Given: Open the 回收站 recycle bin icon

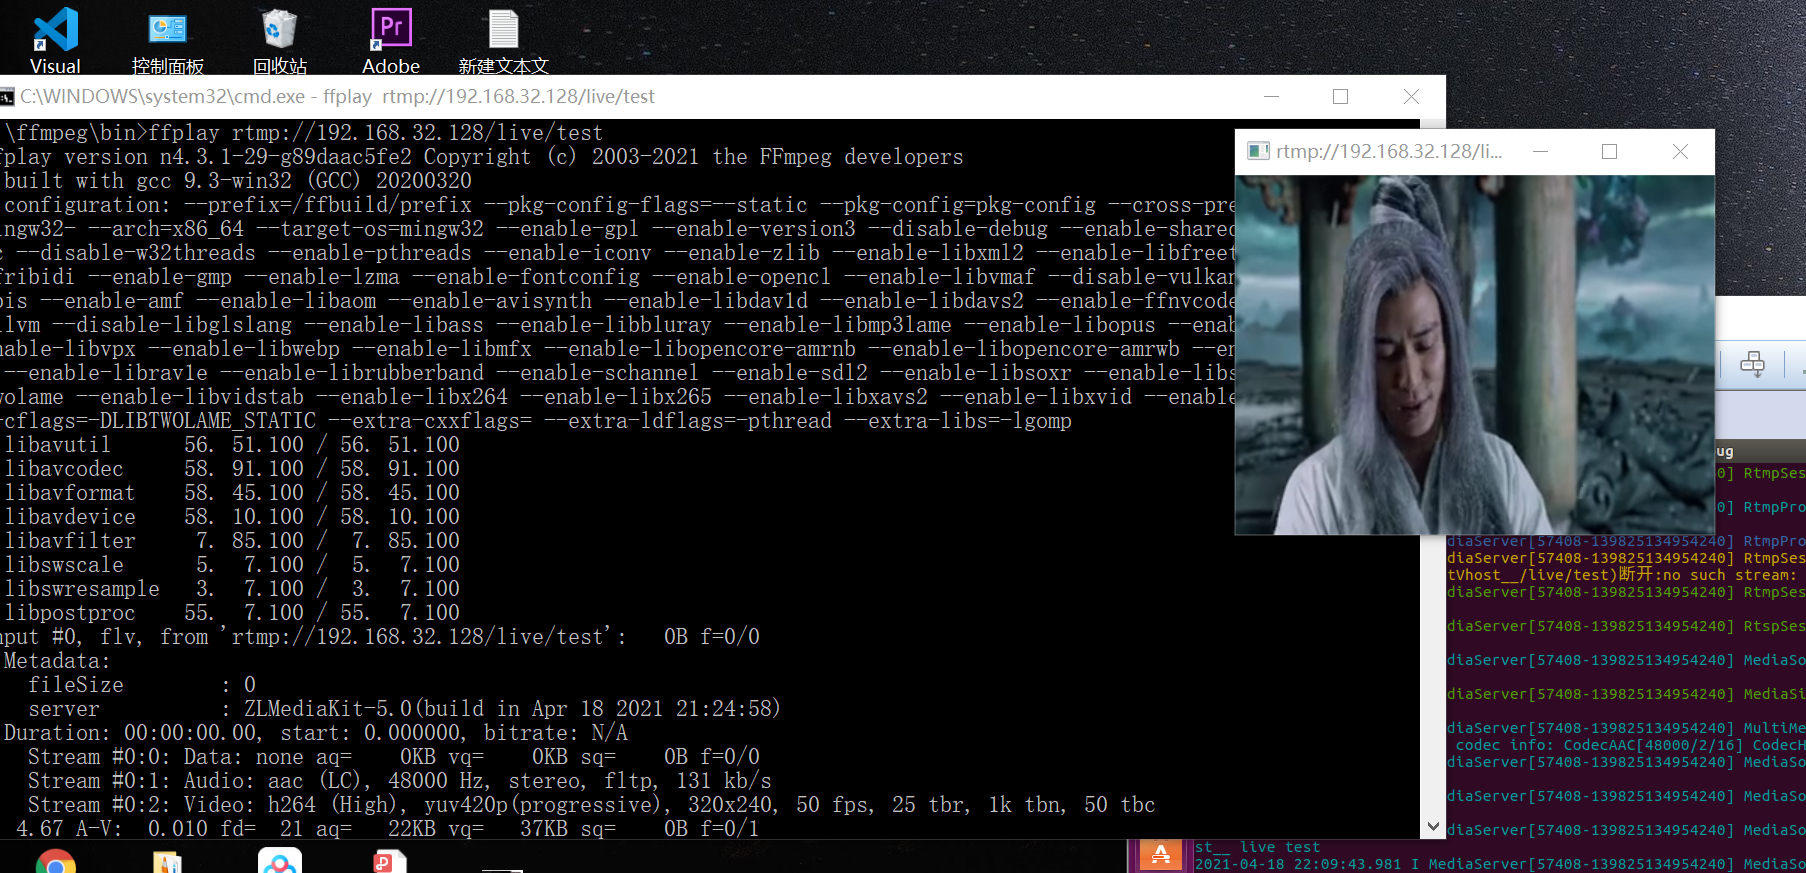Looking at the screenshot, I should [x=279, y=40].
